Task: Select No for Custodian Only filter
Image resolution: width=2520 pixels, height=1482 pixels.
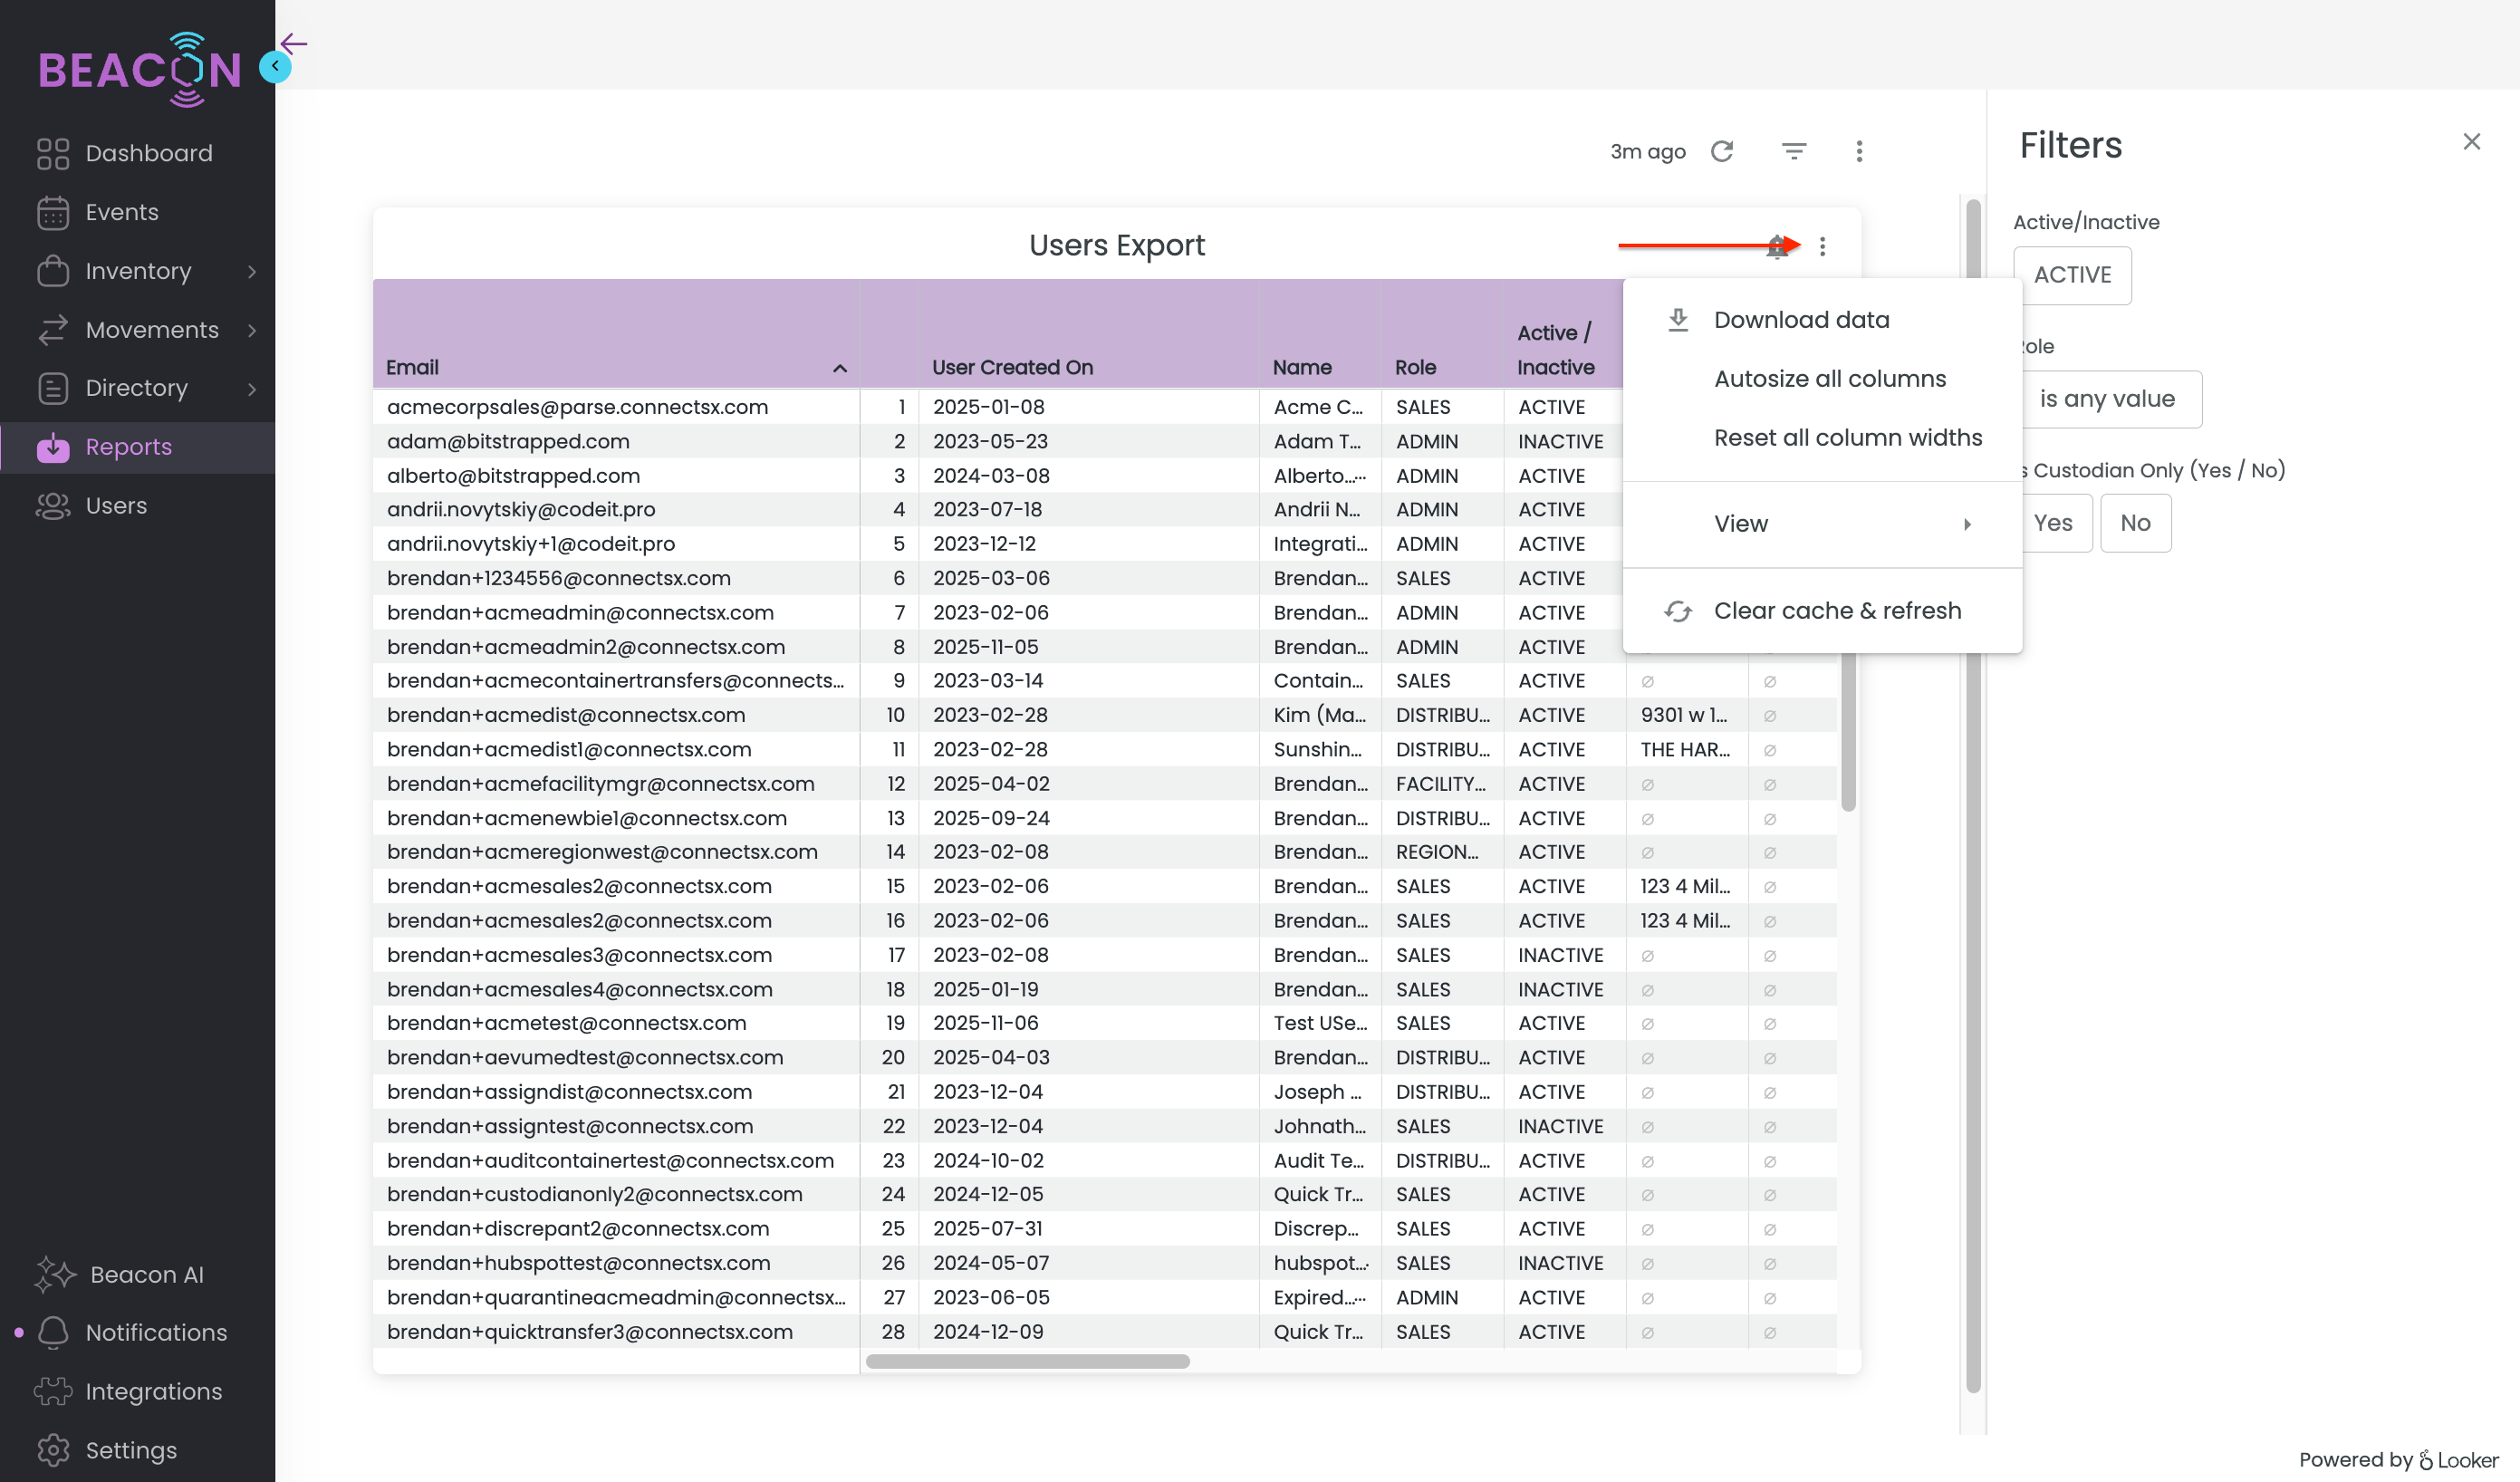Action: pyautogui.click(x=2135, y=522)
